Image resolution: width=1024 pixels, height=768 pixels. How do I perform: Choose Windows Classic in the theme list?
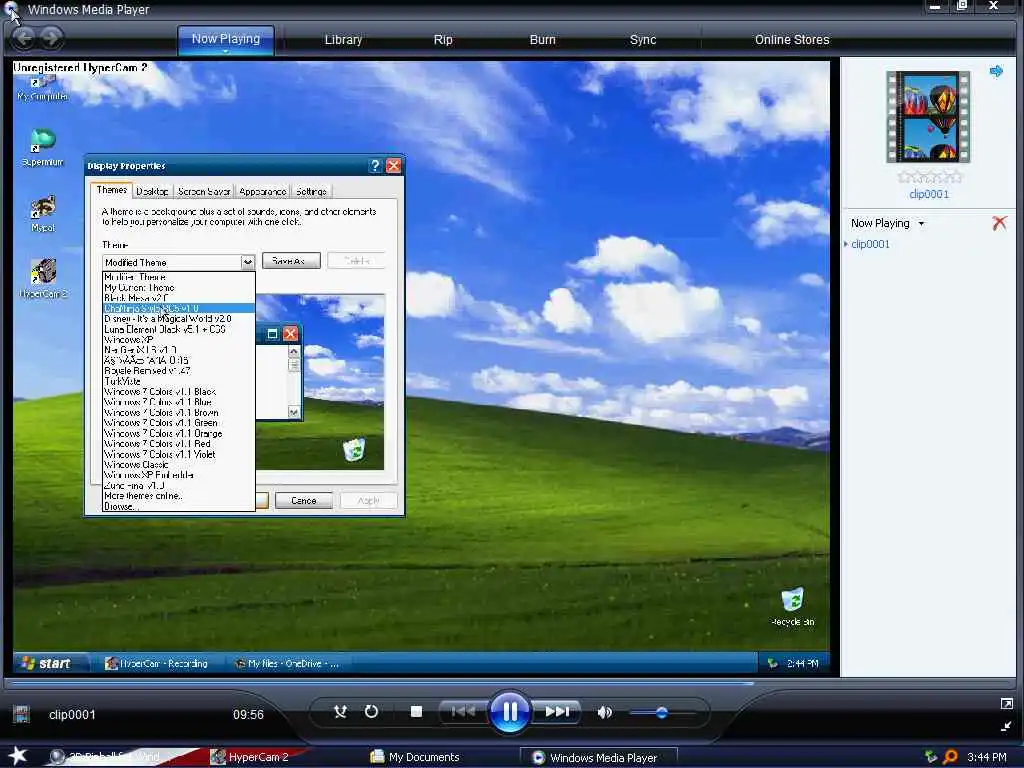(x=178, y=465)
